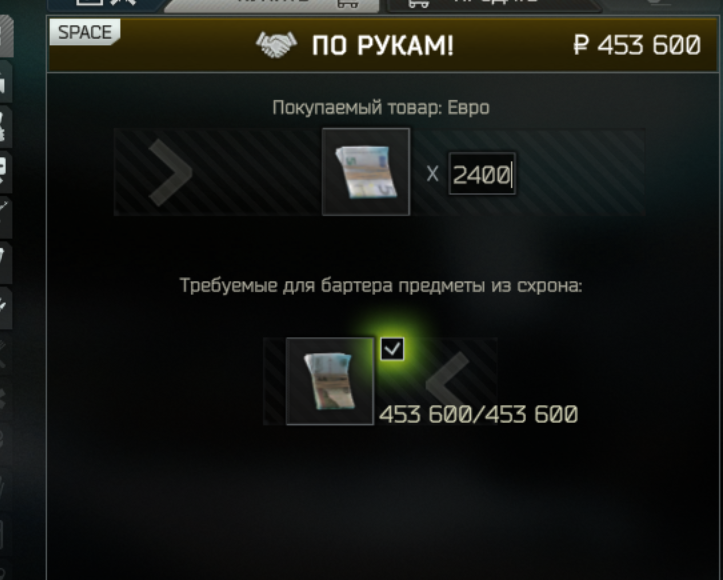
Task: Click the SPACE hotkey label
Action: tap(85, 32)
